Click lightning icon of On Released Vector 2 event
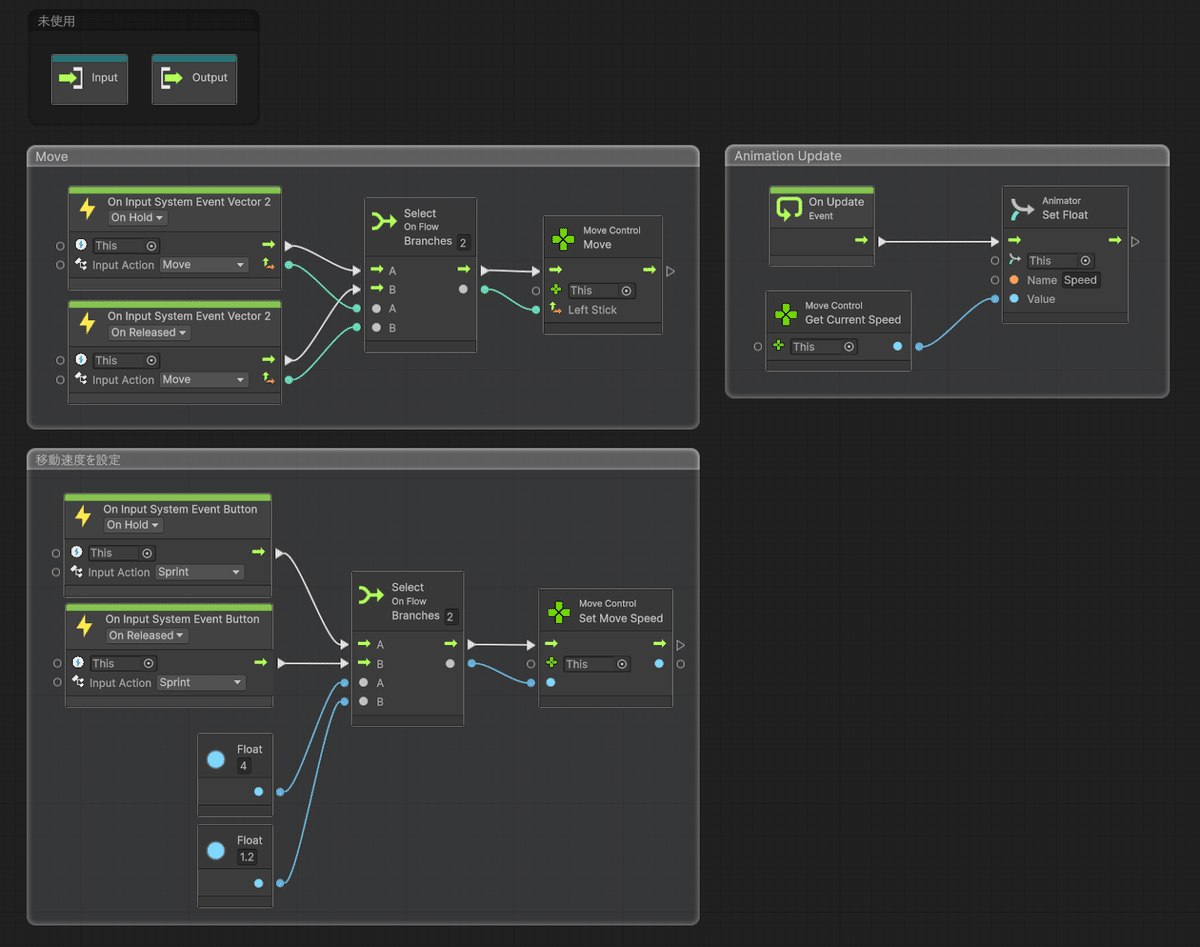Screen dimensions: 1200x947 [87, 324]
